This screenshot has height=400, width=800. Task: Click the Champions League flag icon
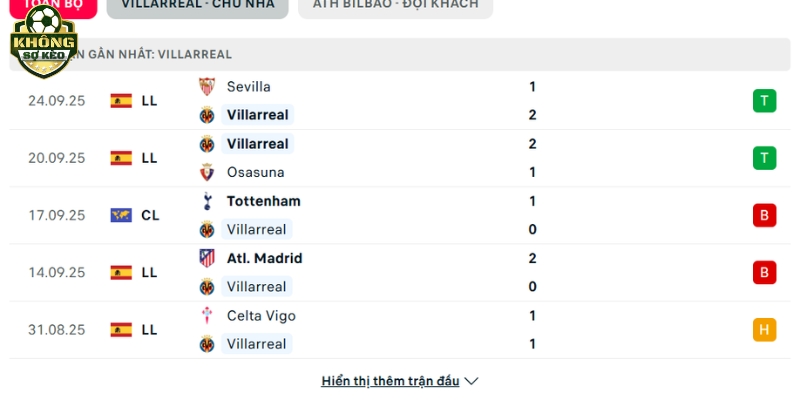point(121,215)
